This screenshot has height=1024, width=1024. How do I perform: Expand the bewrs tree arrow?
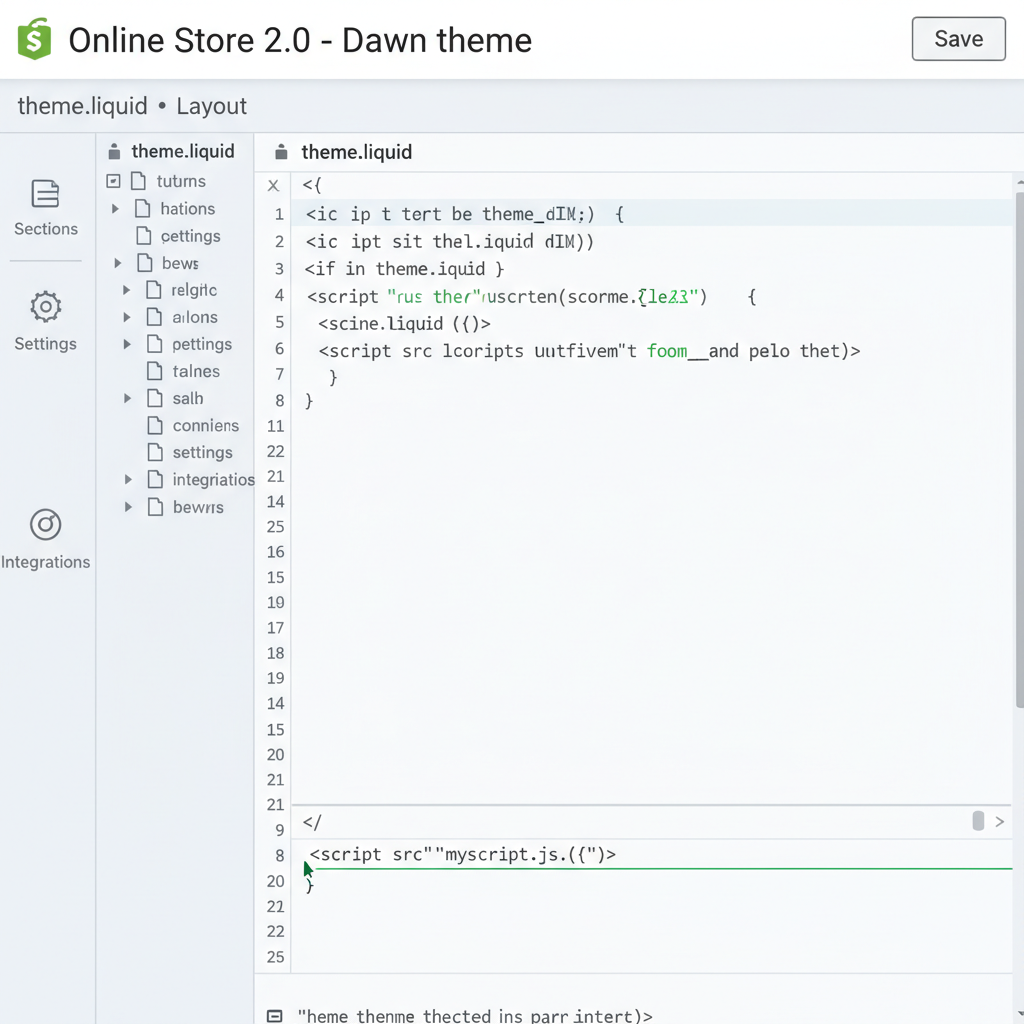pyautogui.click(x=128, y=507)
